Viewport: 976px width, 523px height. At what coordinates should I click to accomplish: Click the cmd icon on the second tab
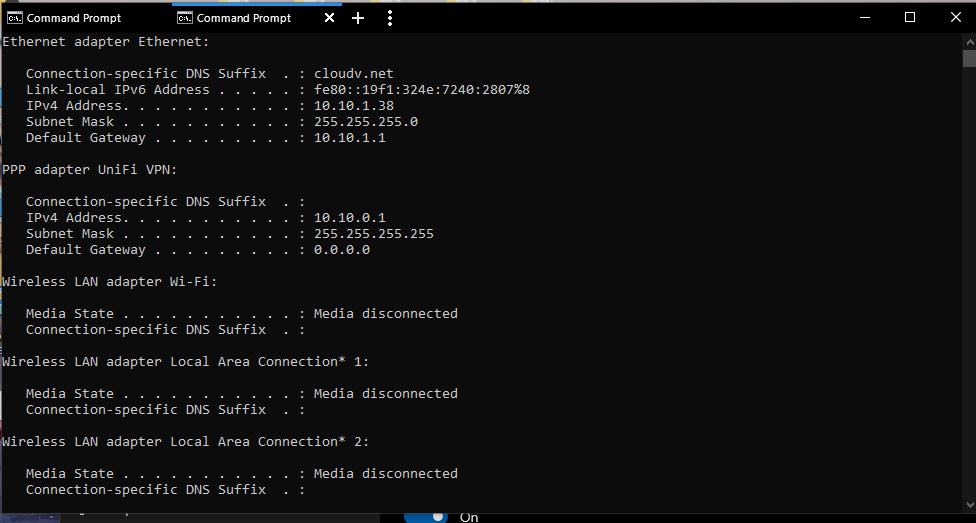click(185, 18)
